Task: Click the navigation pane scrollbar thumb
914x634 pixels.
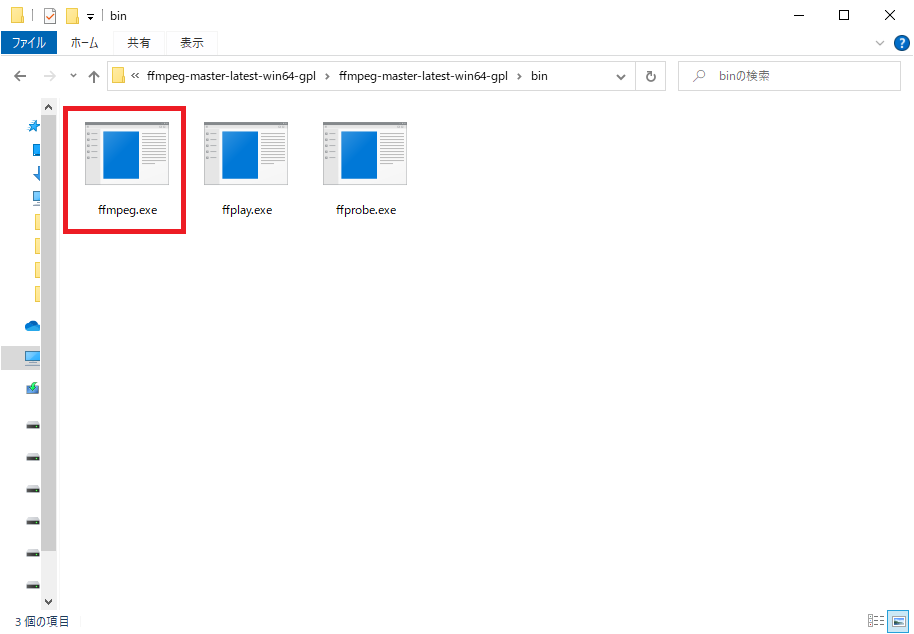Action: pos(48,333)
